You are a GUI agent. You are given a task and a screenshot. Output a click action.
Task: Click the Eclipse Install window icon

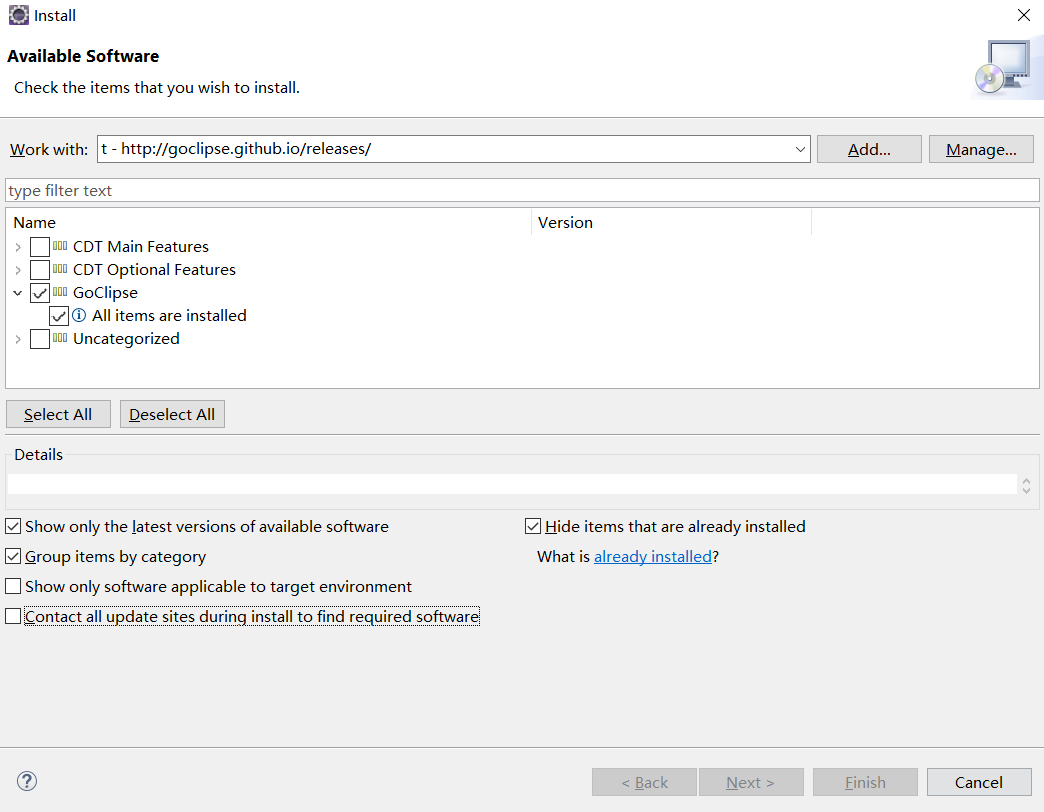point(19,15)
